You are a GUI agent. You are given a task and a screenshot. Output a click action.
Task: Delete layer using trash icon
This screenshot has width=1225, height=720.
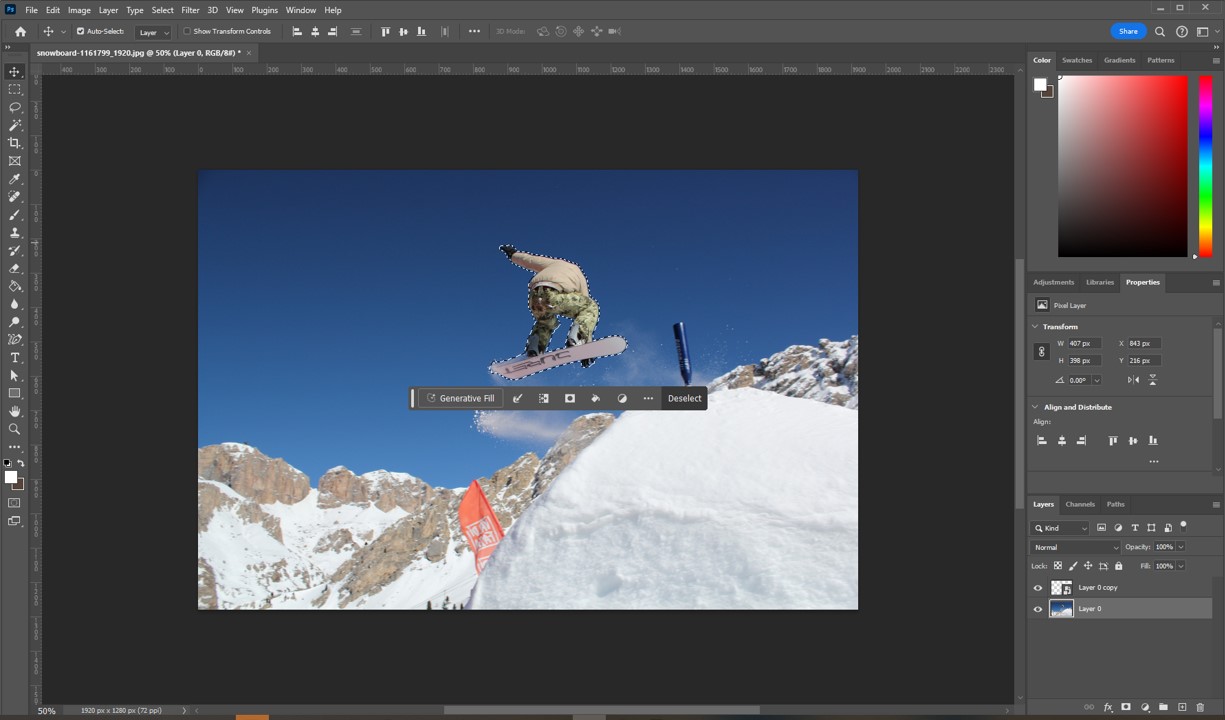[1201, 708]
